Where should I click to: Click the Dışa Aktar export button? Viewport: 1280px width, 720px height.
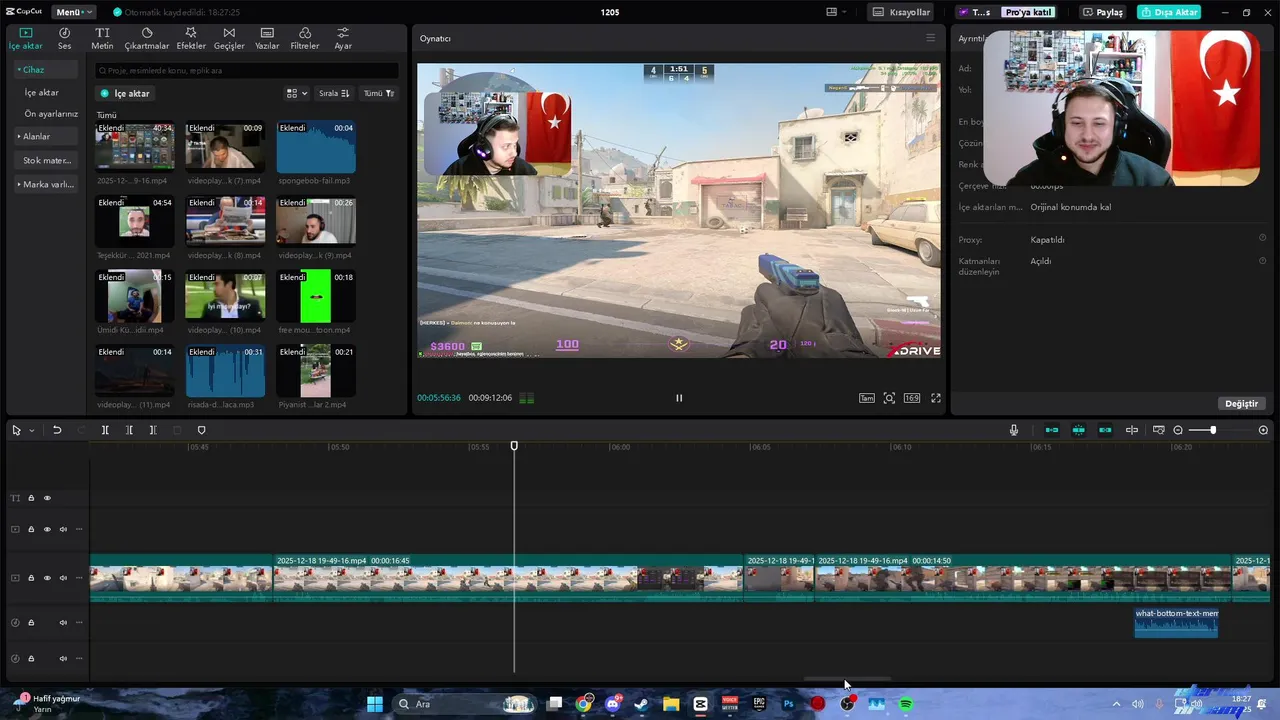(x=1169, y=12)
